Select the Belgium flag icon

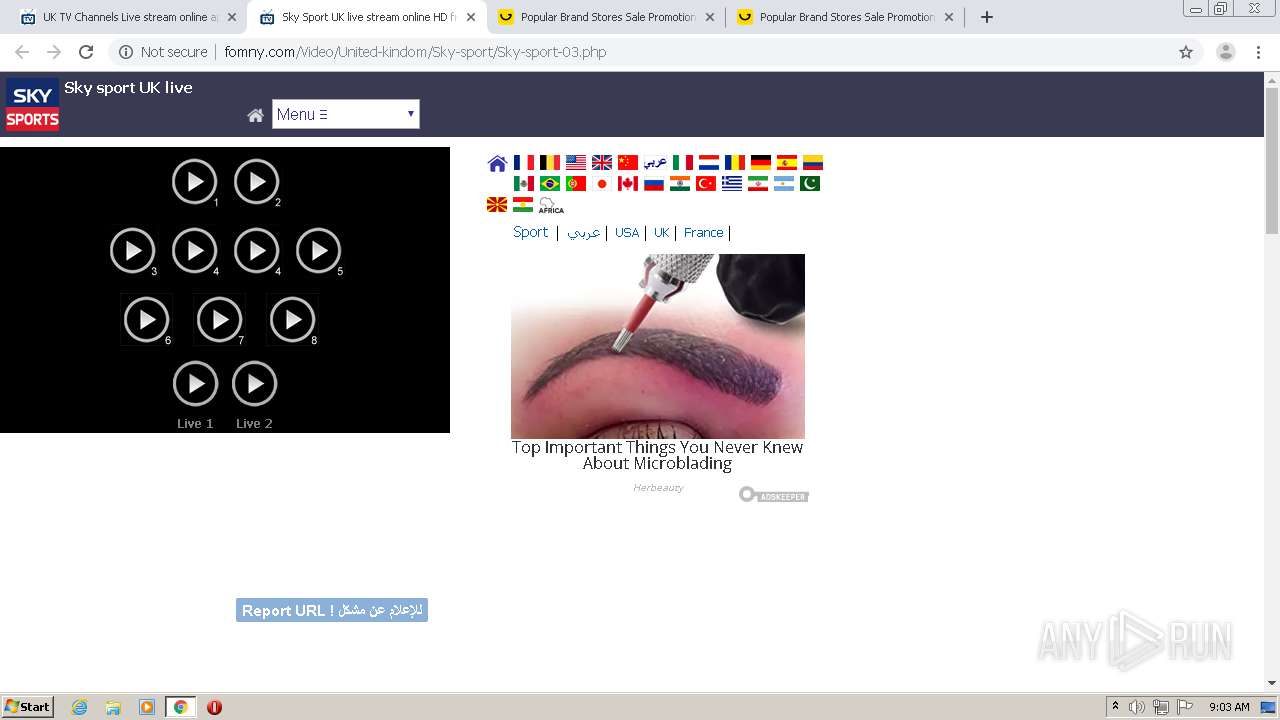point(549,162)
